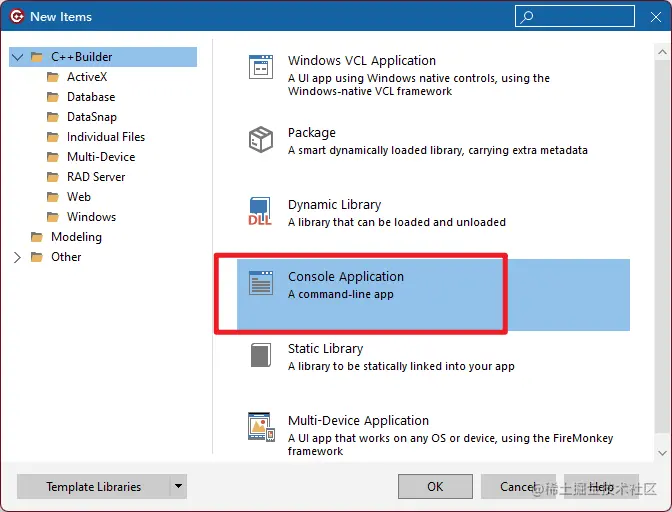Click the Template Libraries button
Screen dimensions: 672x512
click(x=94, y=486)
